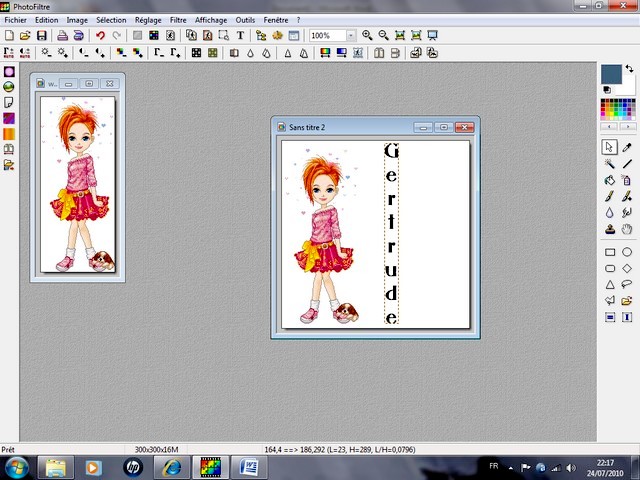The height and width of the screenshot is (480, 640).
Task: Open the Fenêtre menu
Action: coord(276,20)
